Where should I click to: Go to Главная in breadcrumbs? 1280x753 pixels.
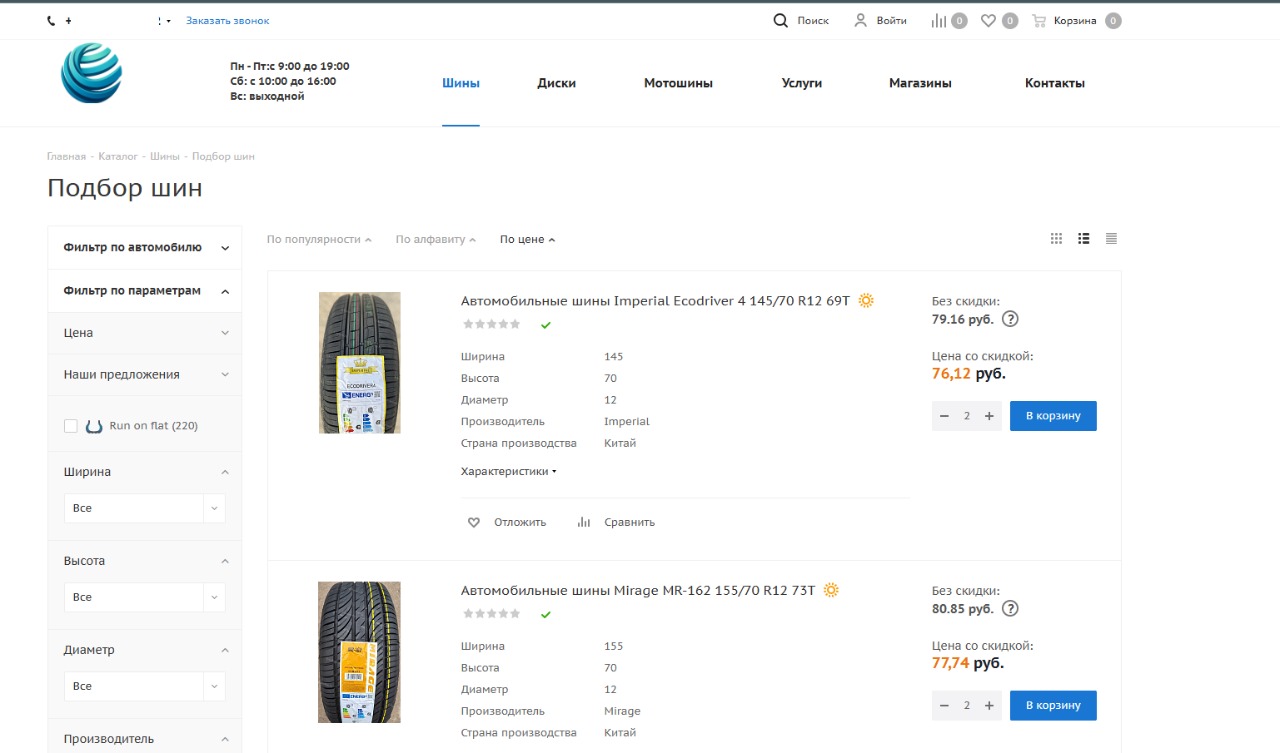point(66,157)
